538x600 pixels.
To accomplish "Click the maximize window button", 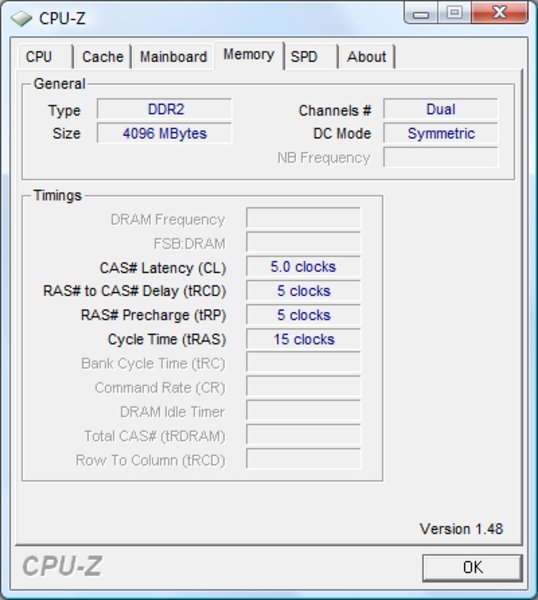I will 455,13.
